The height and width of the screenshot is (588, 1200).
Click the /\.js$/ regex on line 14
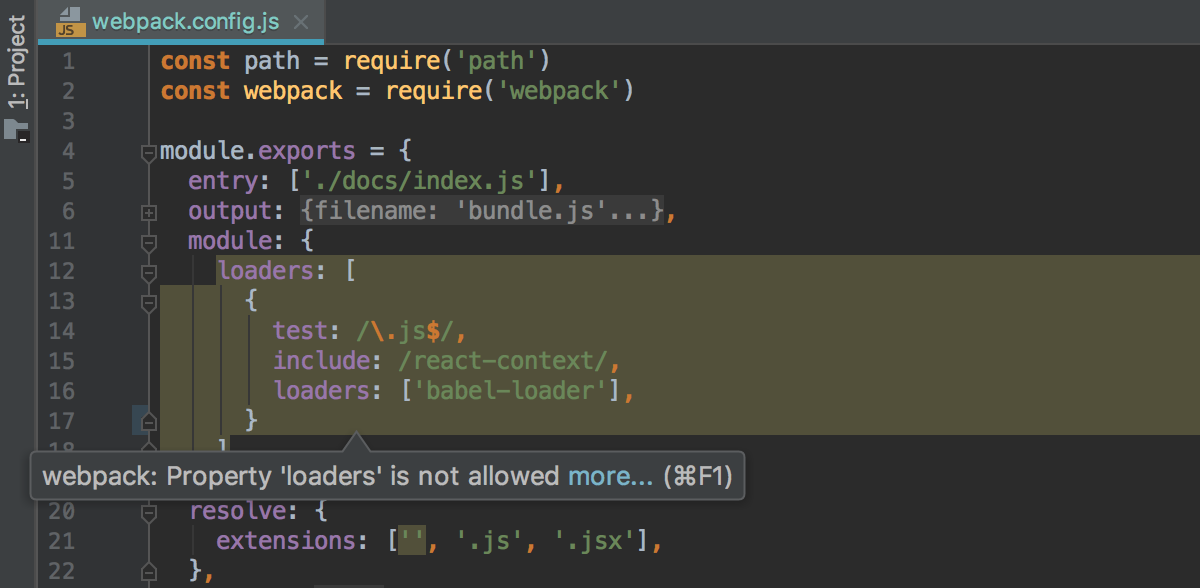[405, 331]
